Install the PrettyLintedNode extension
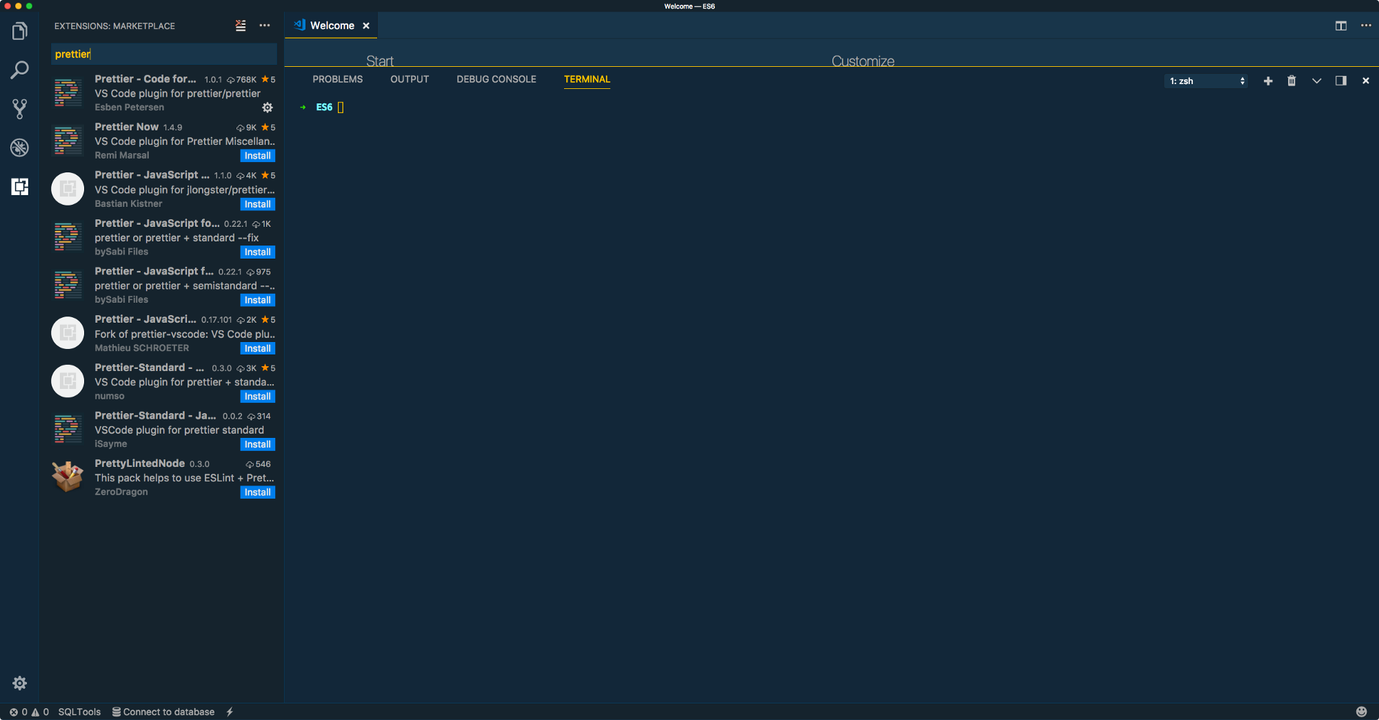 coord(258,492)
